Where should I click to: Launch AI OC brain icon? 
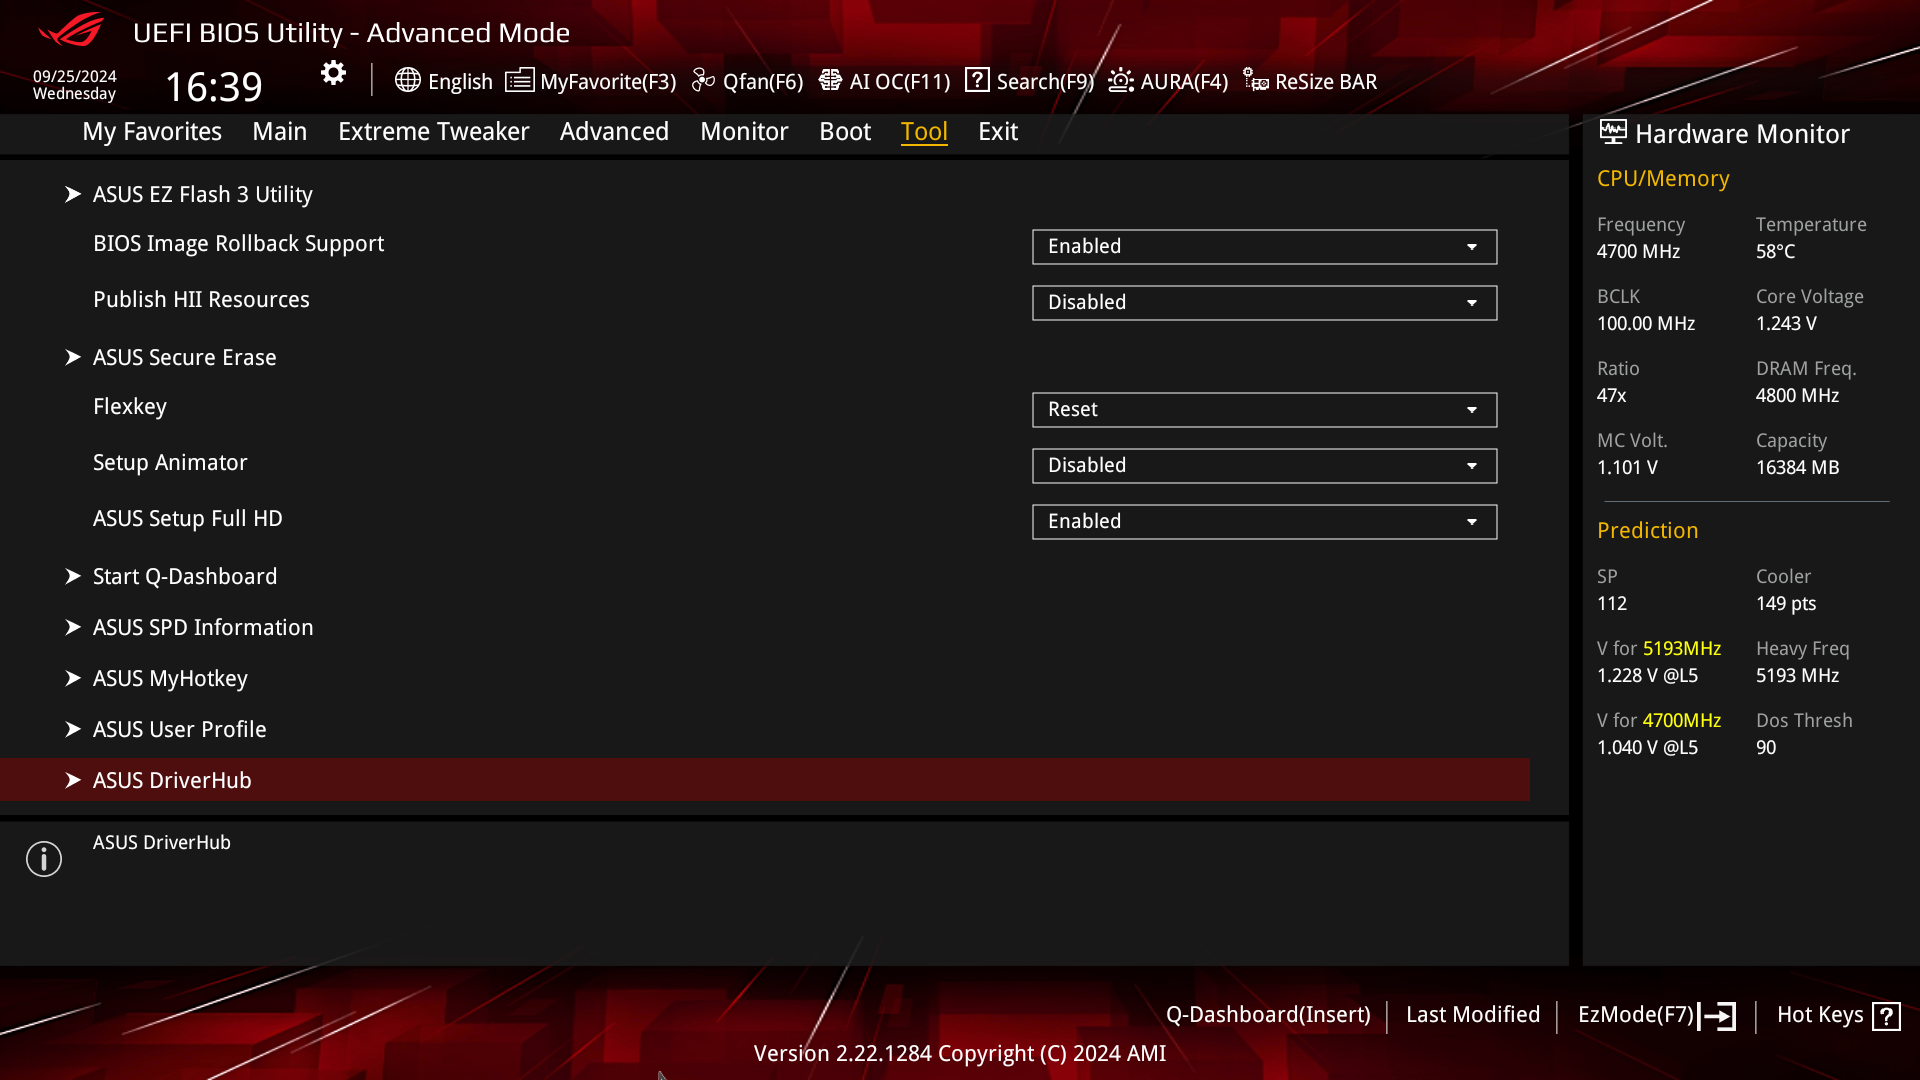(830, 80)
